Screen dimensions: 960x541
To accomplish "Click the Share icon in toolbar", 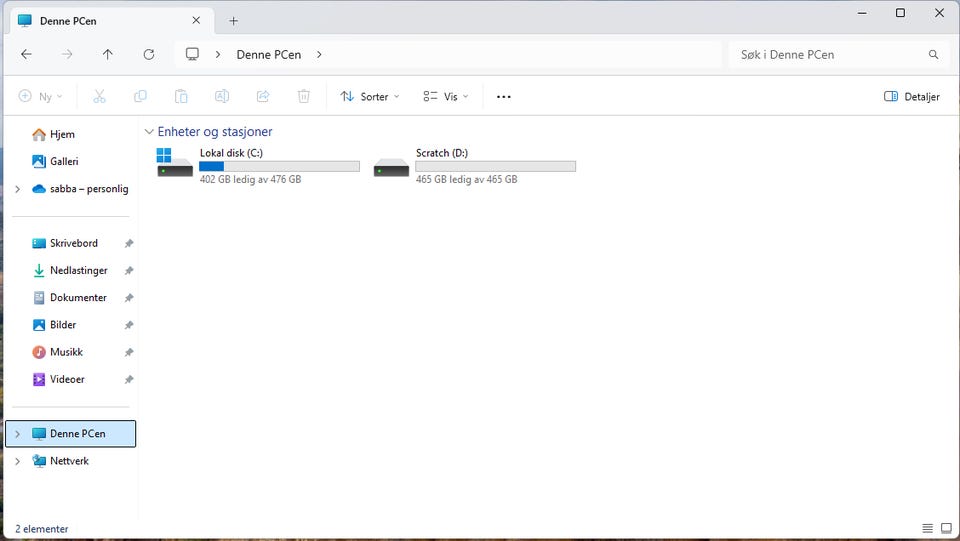I will (263, 96).
